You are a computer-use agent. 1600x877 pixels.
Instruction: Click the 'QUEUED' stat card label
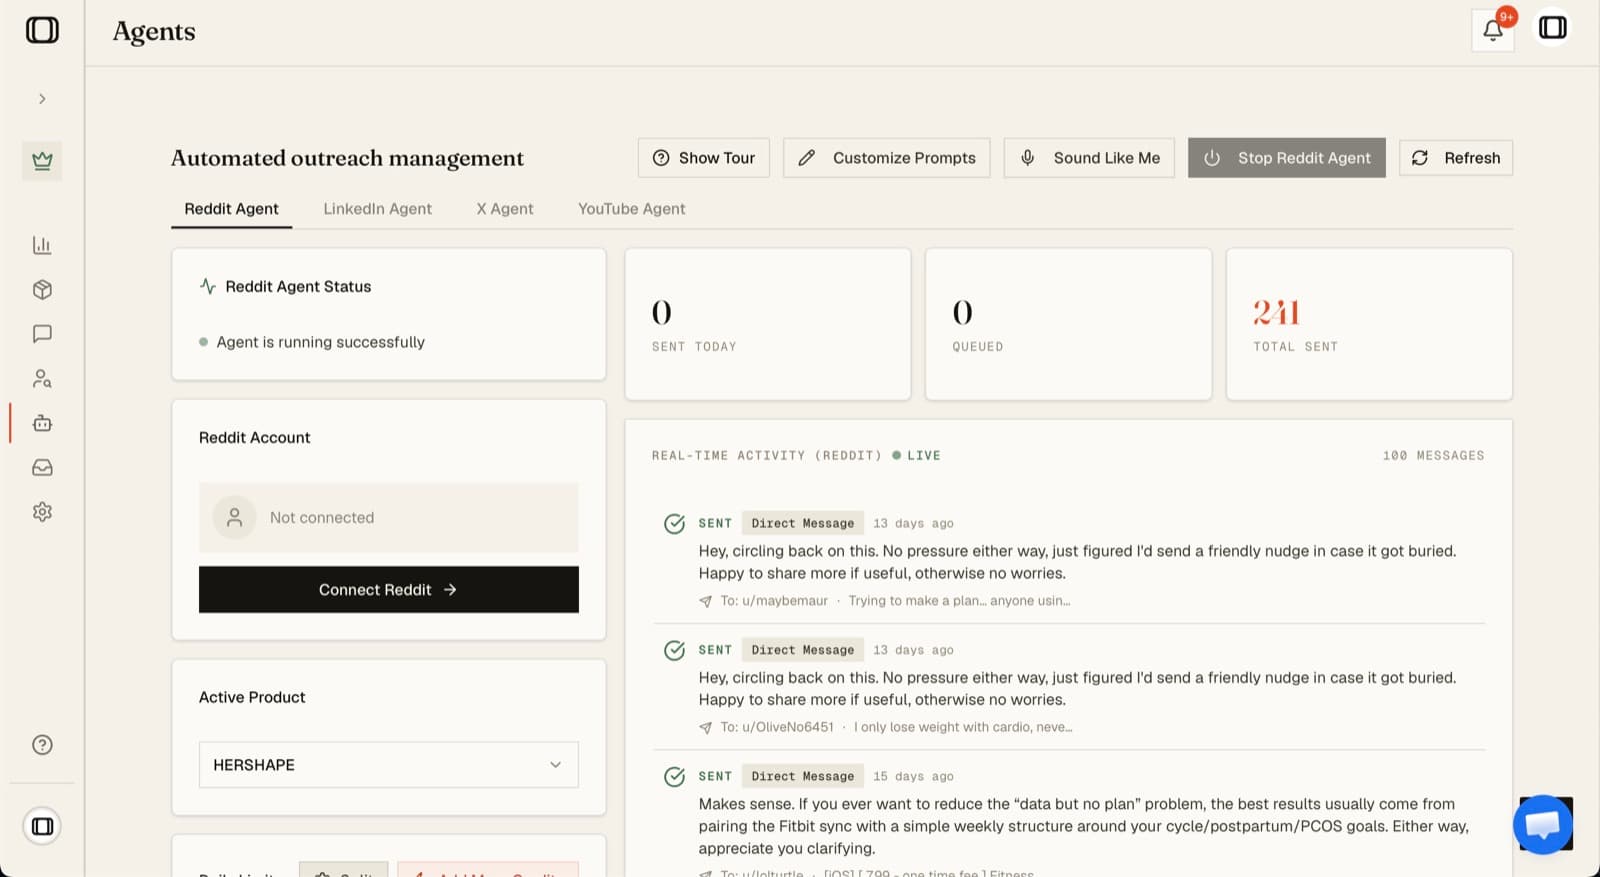(x=977, y=347)
